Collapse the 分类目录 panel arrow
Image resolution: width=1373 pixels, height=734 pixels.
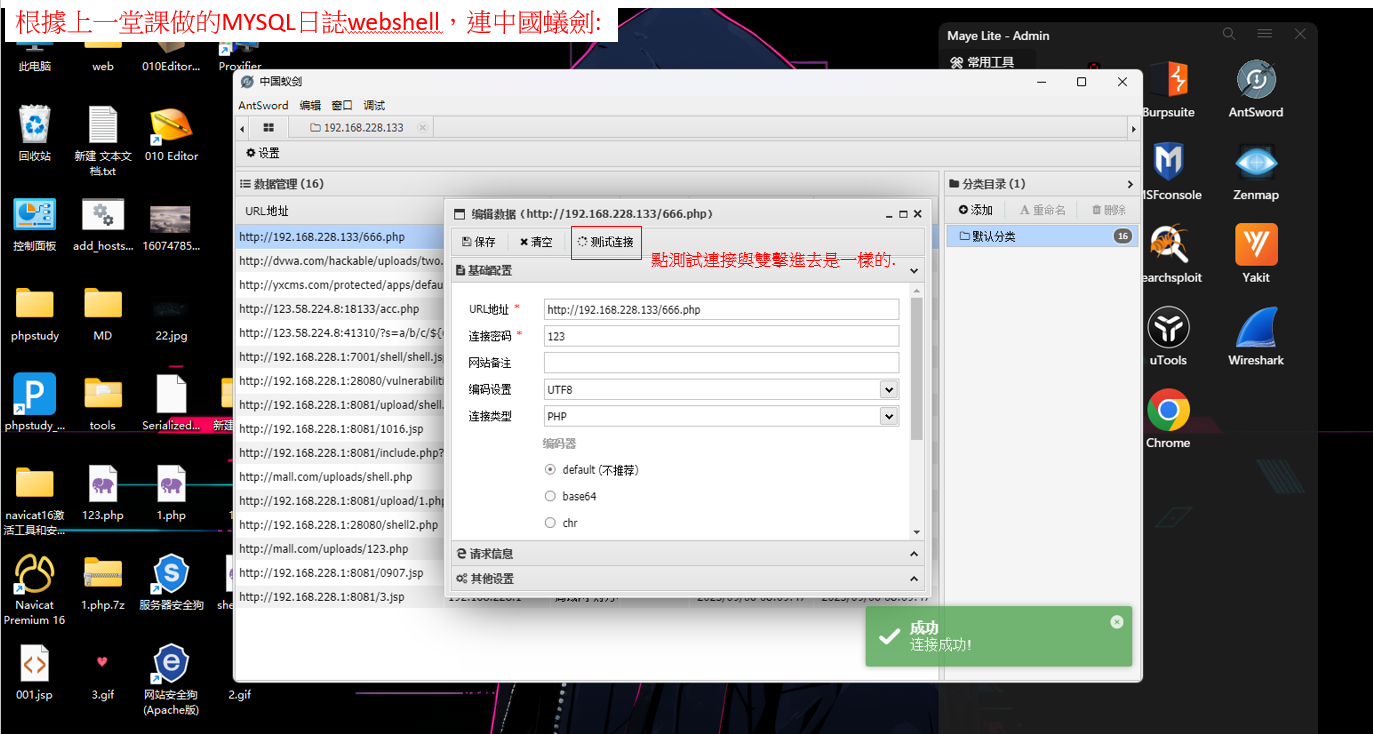(1130, 184)
